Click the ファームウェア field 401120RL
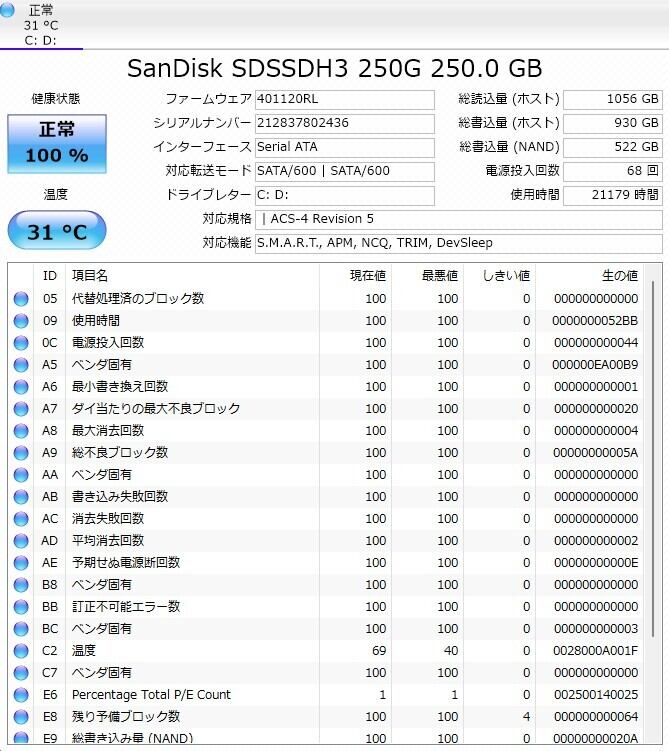The width and height of the screenshot is (669, 751). [x=344, y=100]
